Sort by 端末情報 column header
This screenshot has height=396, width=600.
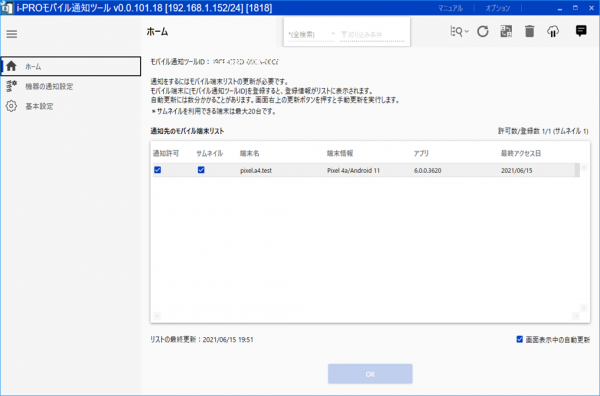[x=340, y=153]
